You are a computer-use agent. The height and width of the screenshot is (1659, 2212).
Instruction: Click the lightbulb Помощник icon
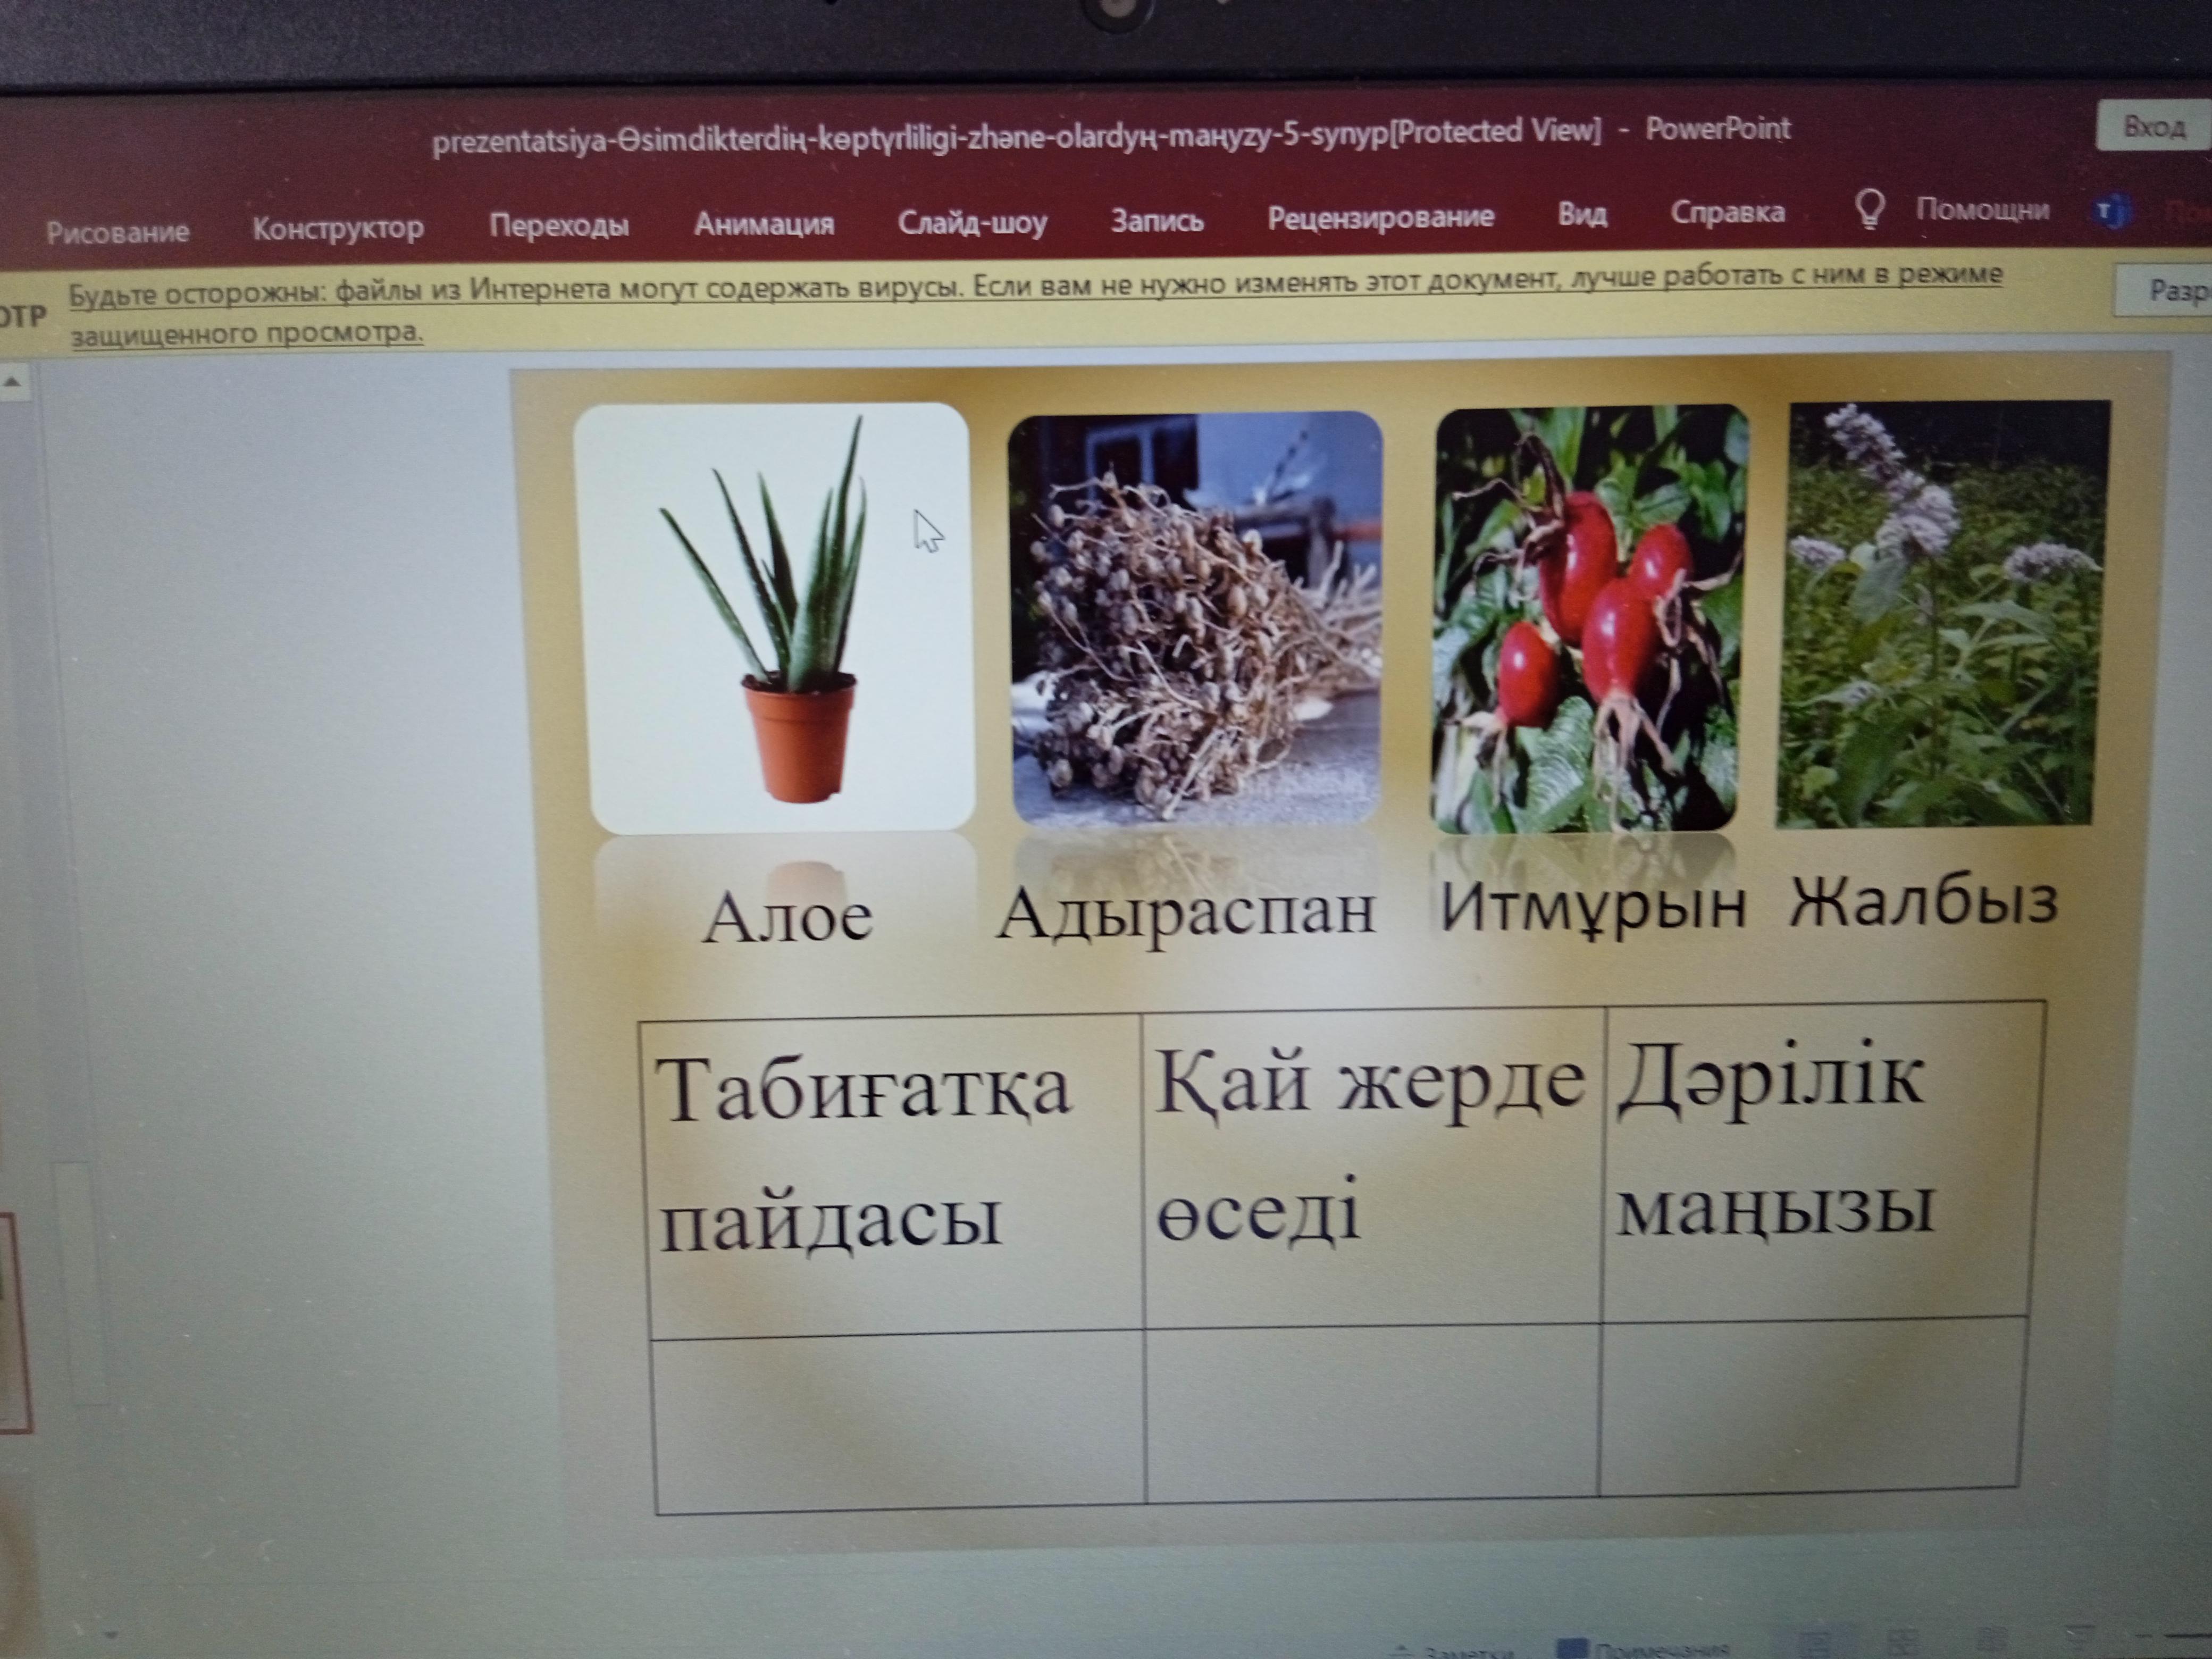tap(1869, 210)
